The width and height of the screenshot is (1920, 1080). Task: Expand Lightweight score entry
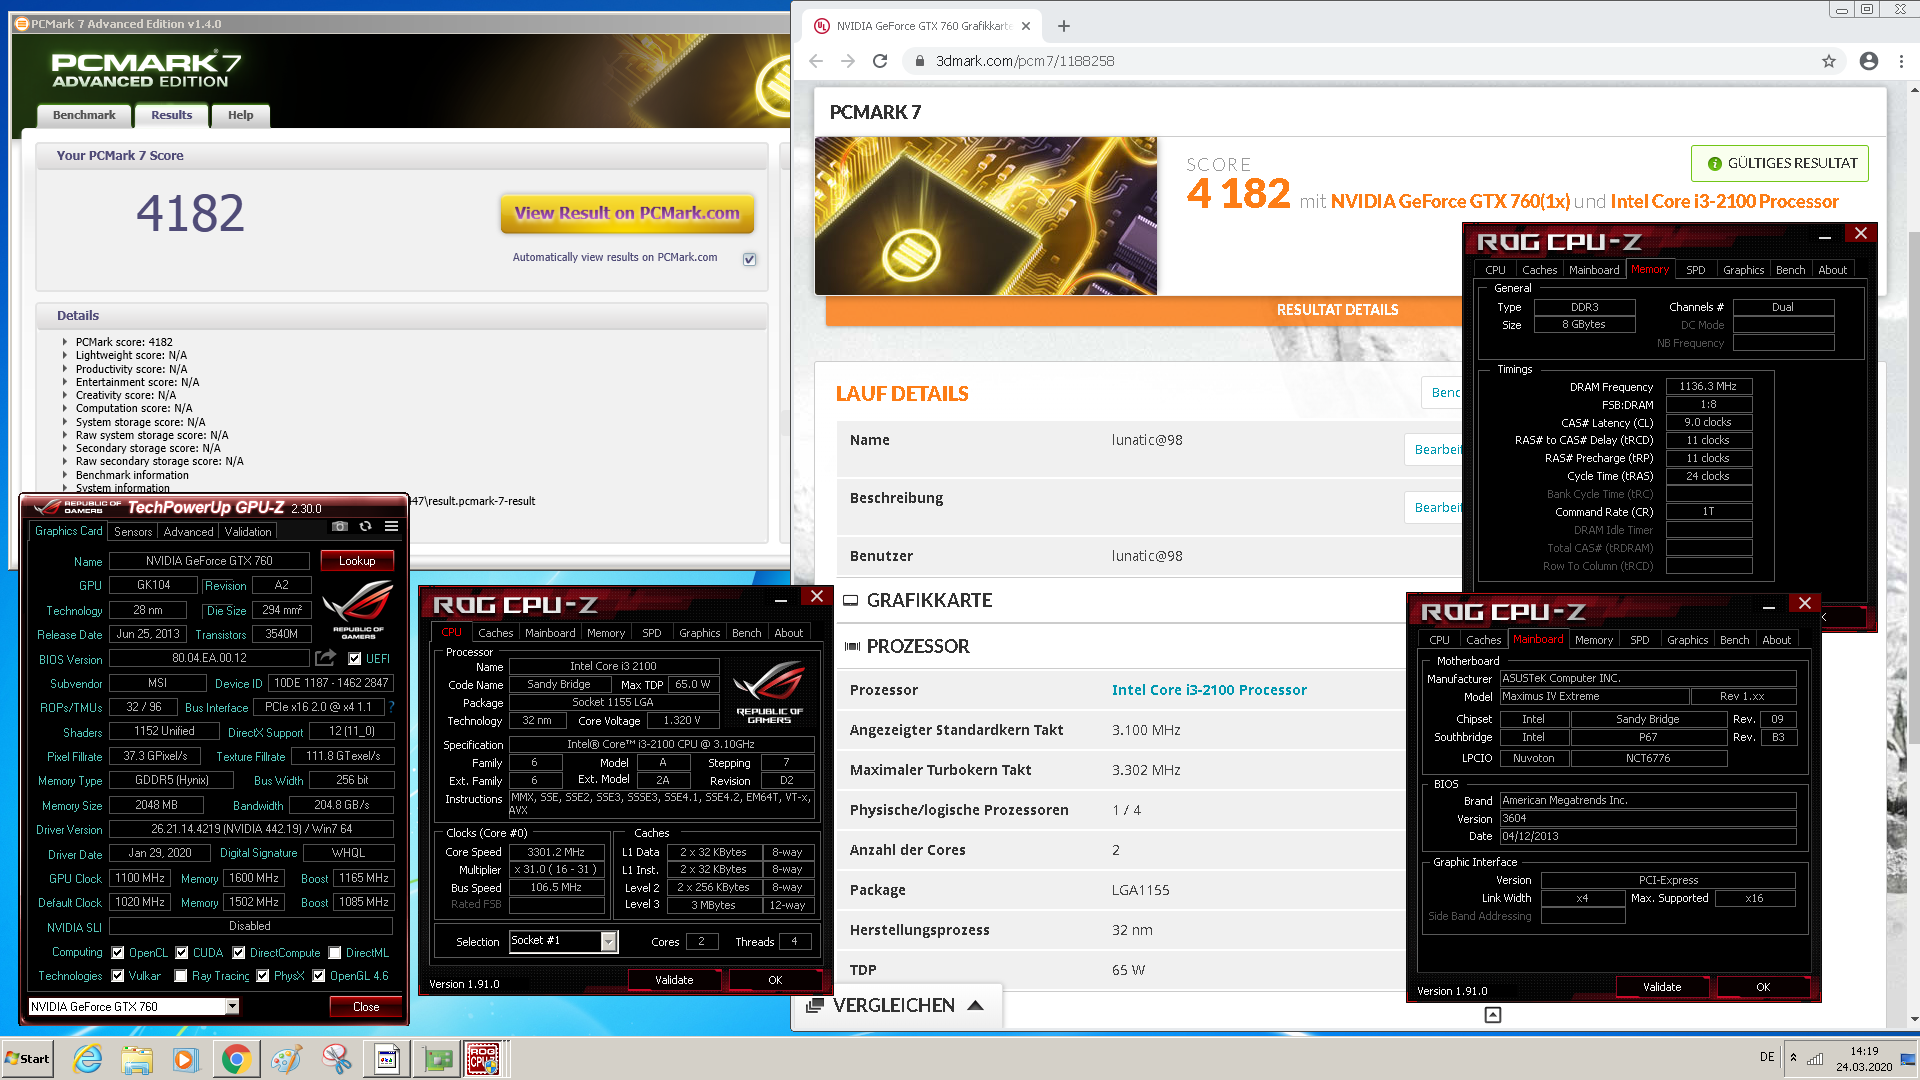65,355
